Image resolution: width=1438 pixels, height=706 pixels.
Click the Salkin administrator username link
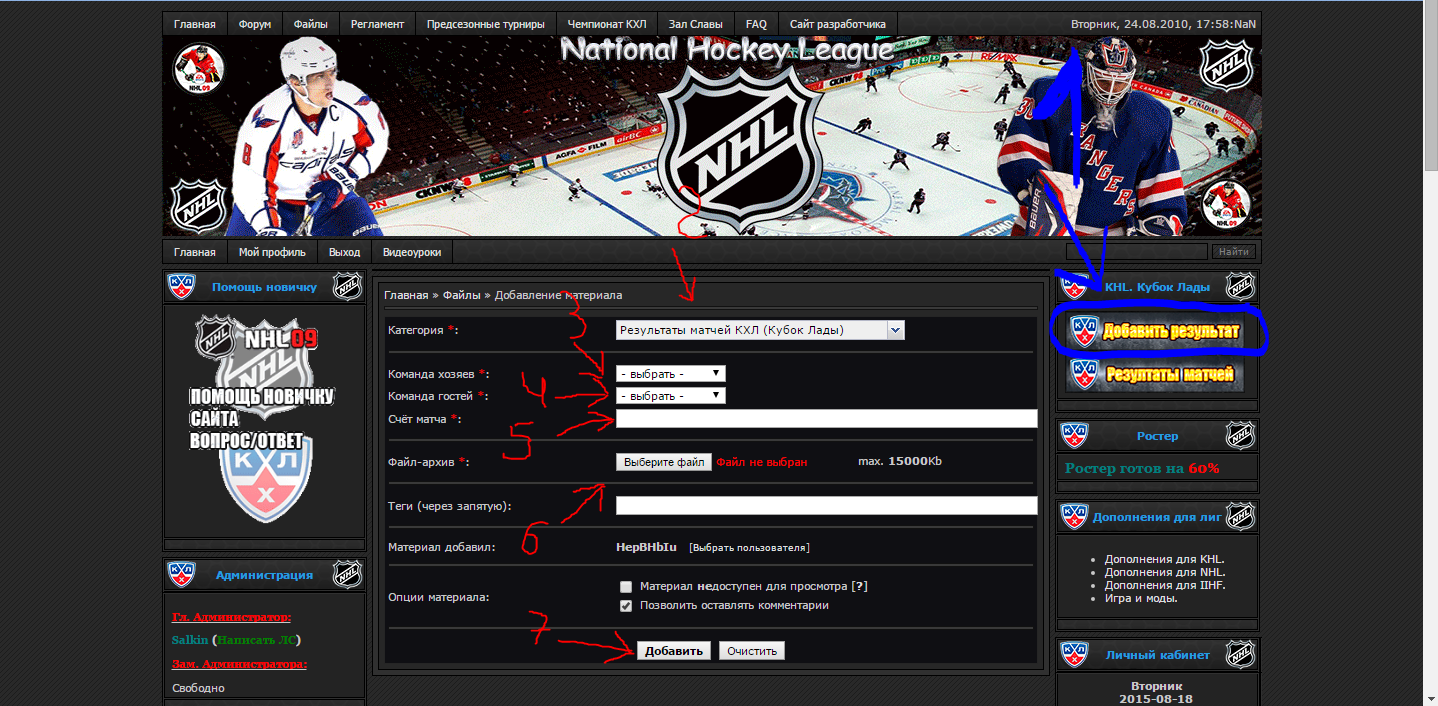(190, 640)
